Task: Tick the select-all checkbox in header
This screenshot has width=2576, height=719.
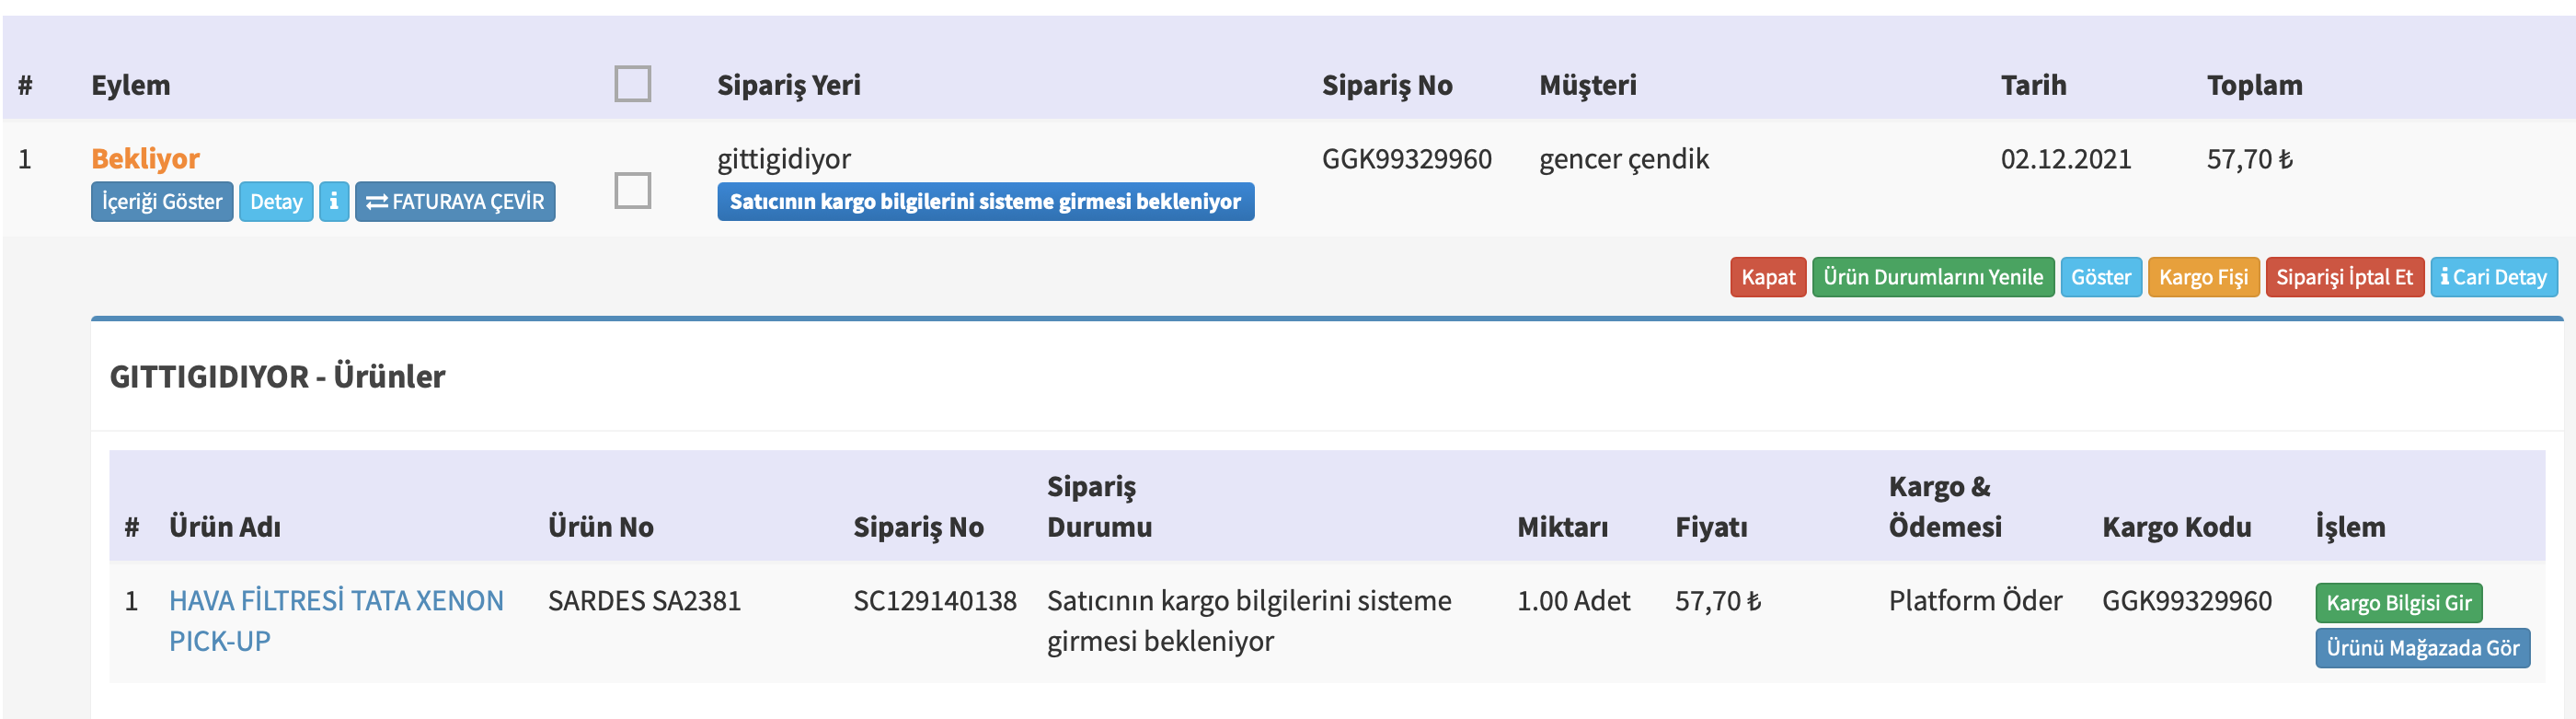Action: (632, 84)
